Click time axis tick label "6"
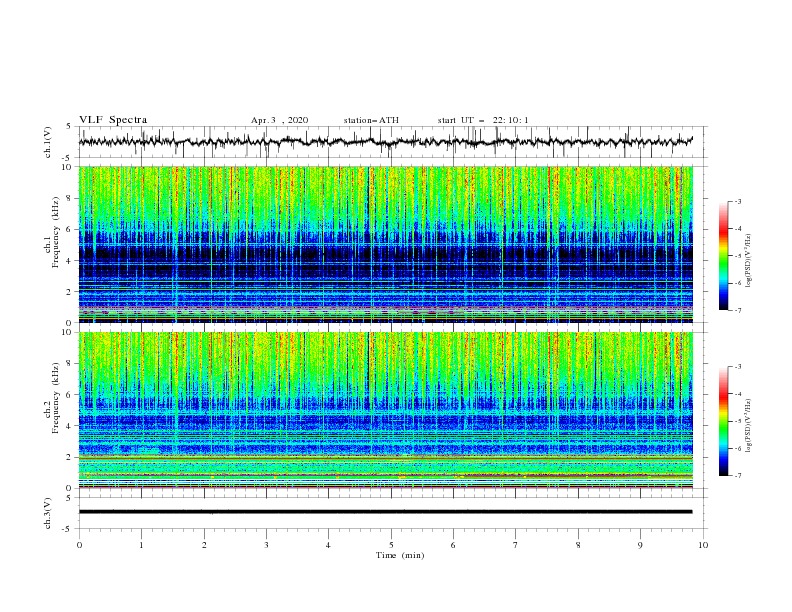The height and width of the screenshot is (612, 792). coord(453,545)
